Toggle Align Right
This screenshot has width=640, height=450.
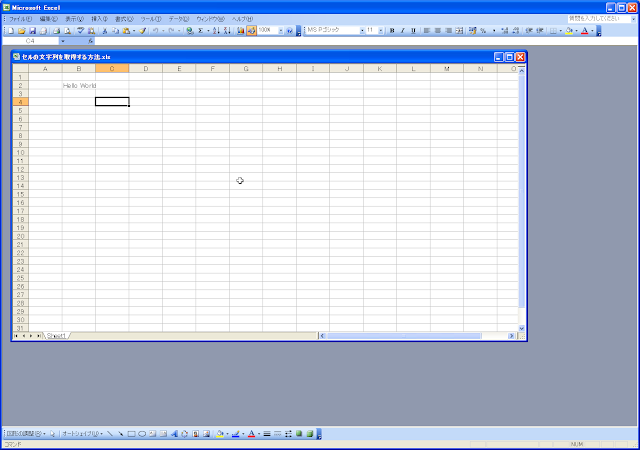(448, 31)
